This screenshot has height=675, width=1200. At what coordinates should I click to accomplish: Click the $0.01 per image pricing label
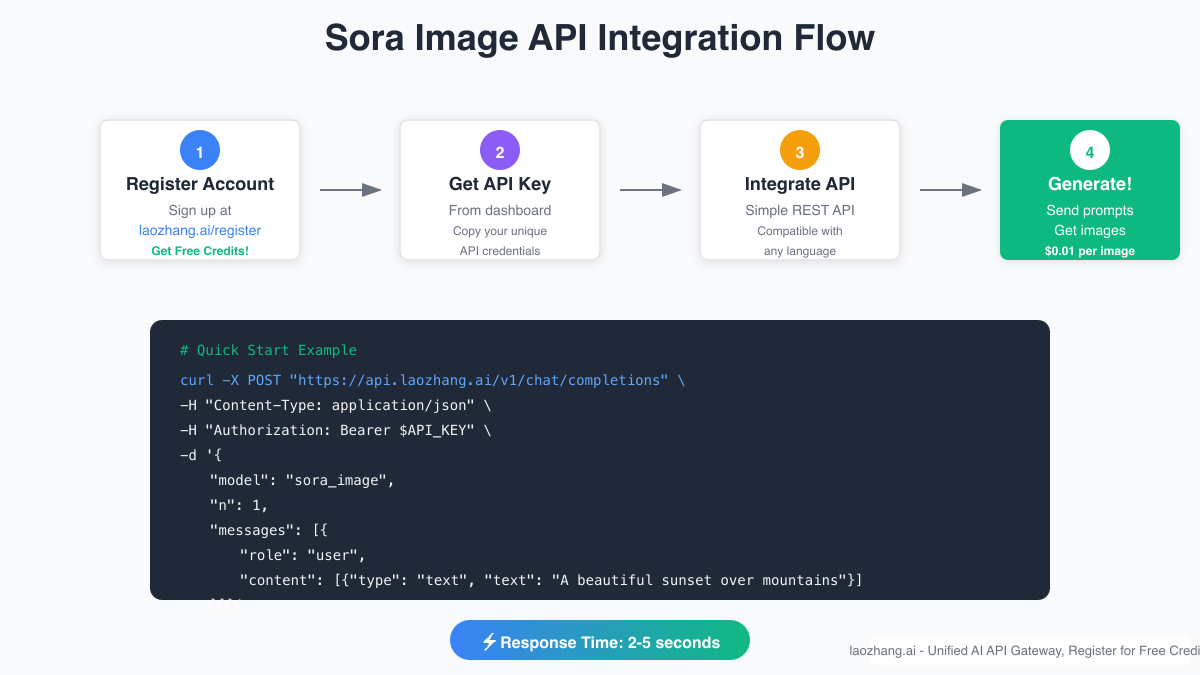coord(1089,251)
